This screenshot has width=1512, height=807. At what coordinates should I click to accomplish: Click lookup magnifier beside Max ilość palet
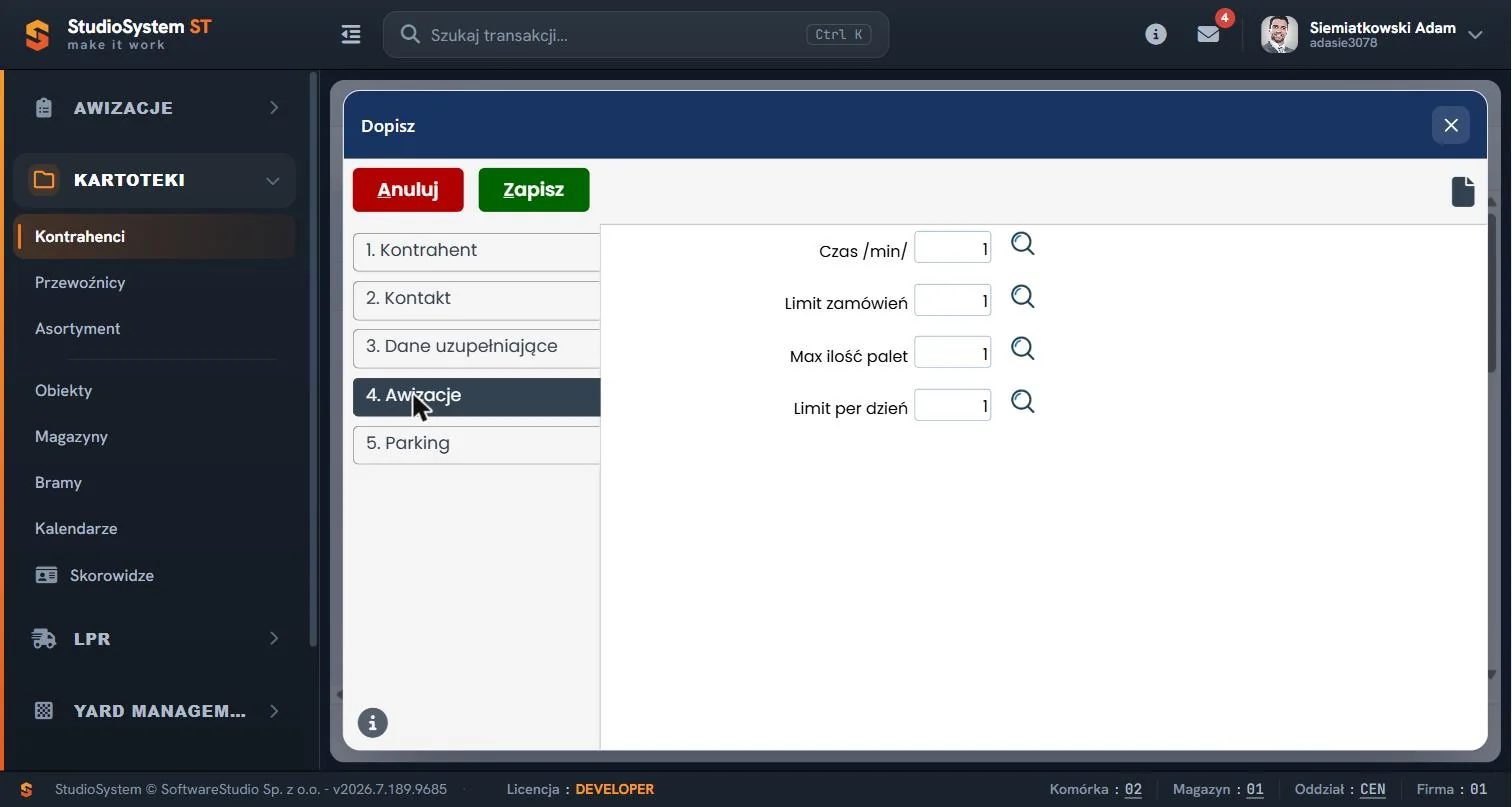click(1022, 349)
